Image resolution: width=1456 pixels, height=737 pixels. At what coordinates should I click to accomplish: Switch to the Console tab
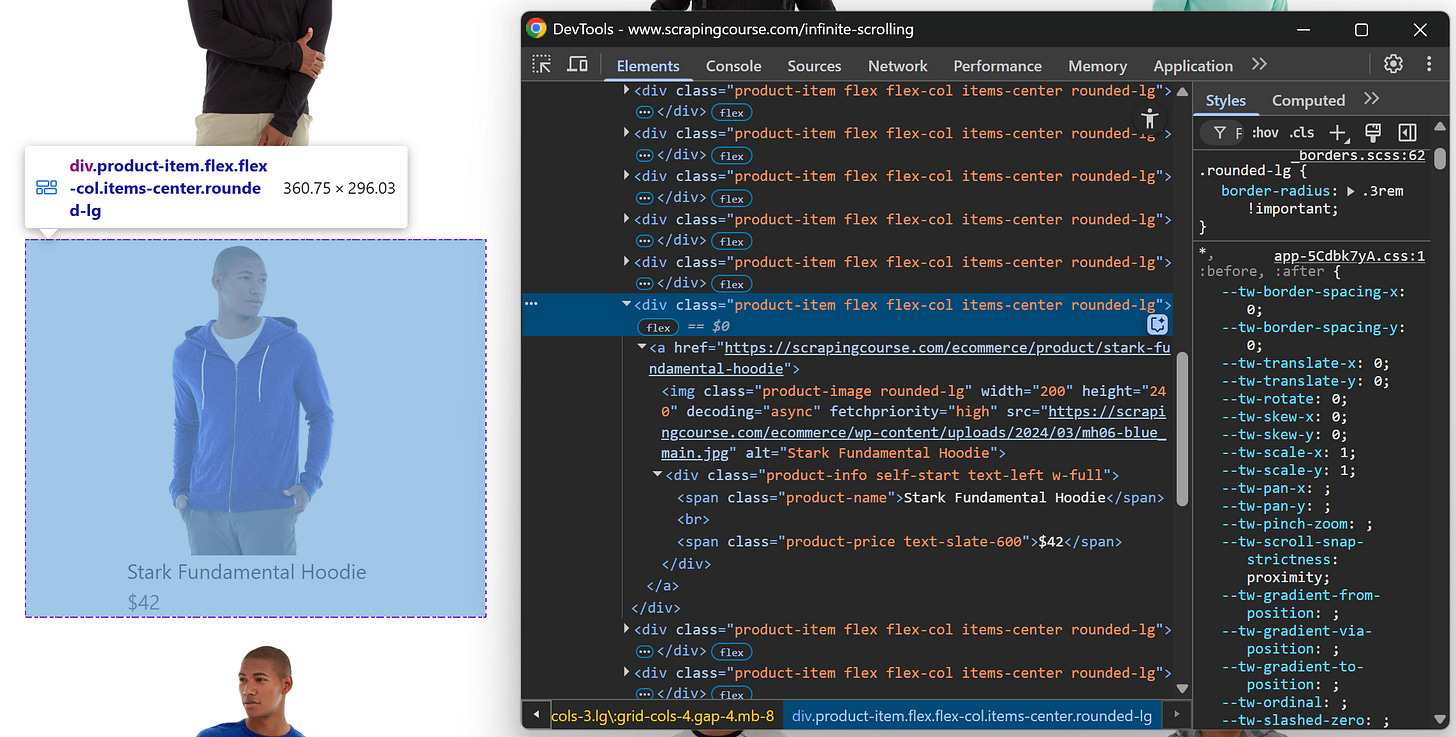733,65
